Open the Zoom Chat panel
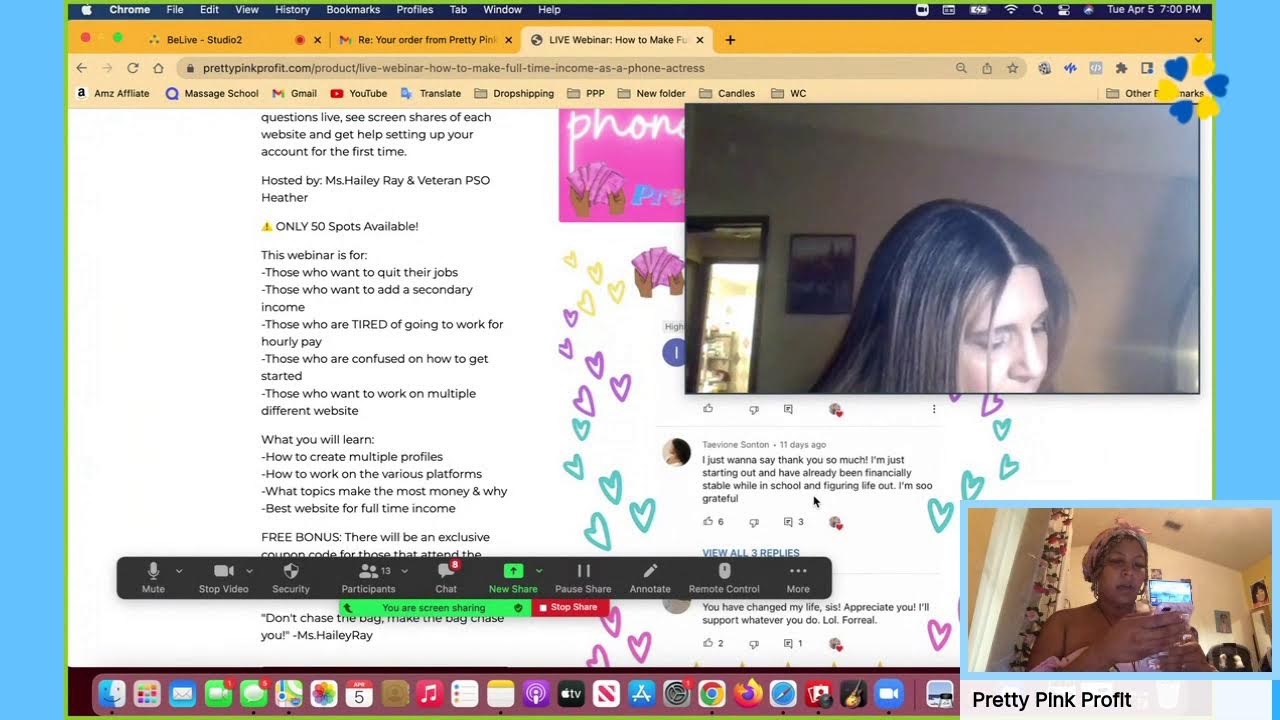 pyautogui.click(x=446, y=578)
